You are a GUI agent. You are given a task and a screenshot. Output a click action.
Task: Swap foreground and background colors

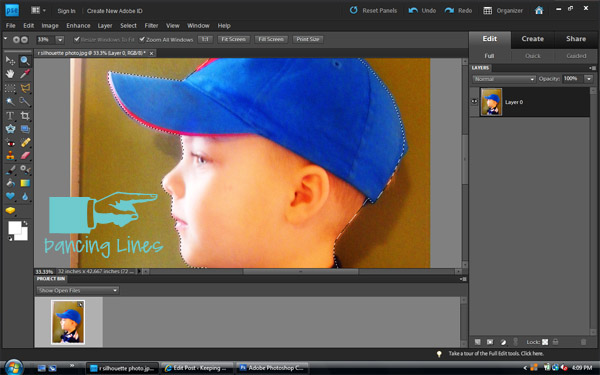[26, 223]
